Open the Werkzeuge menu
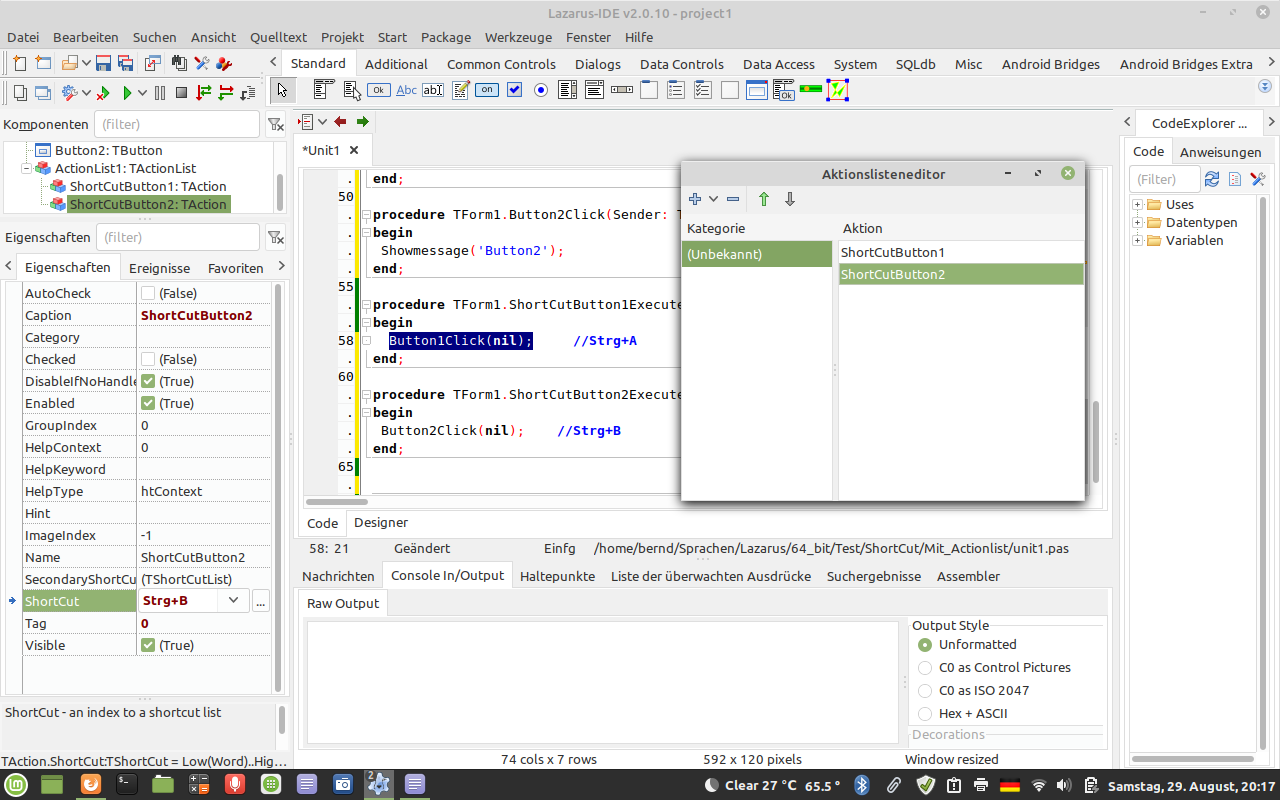 click(518, 37)
